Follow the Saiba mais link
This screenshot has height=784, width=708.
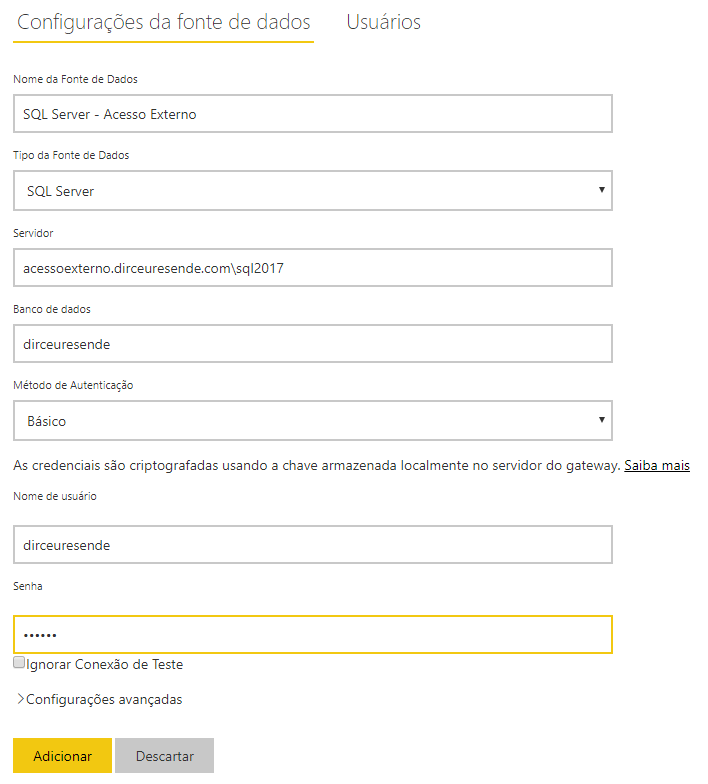tap(656, 466)
